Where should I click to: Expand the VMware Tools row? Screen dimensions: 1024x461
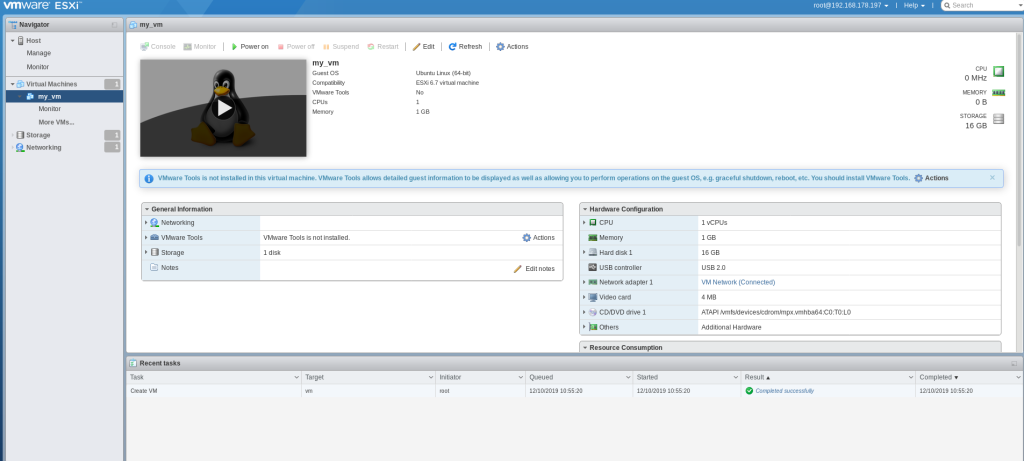point(146,238)
